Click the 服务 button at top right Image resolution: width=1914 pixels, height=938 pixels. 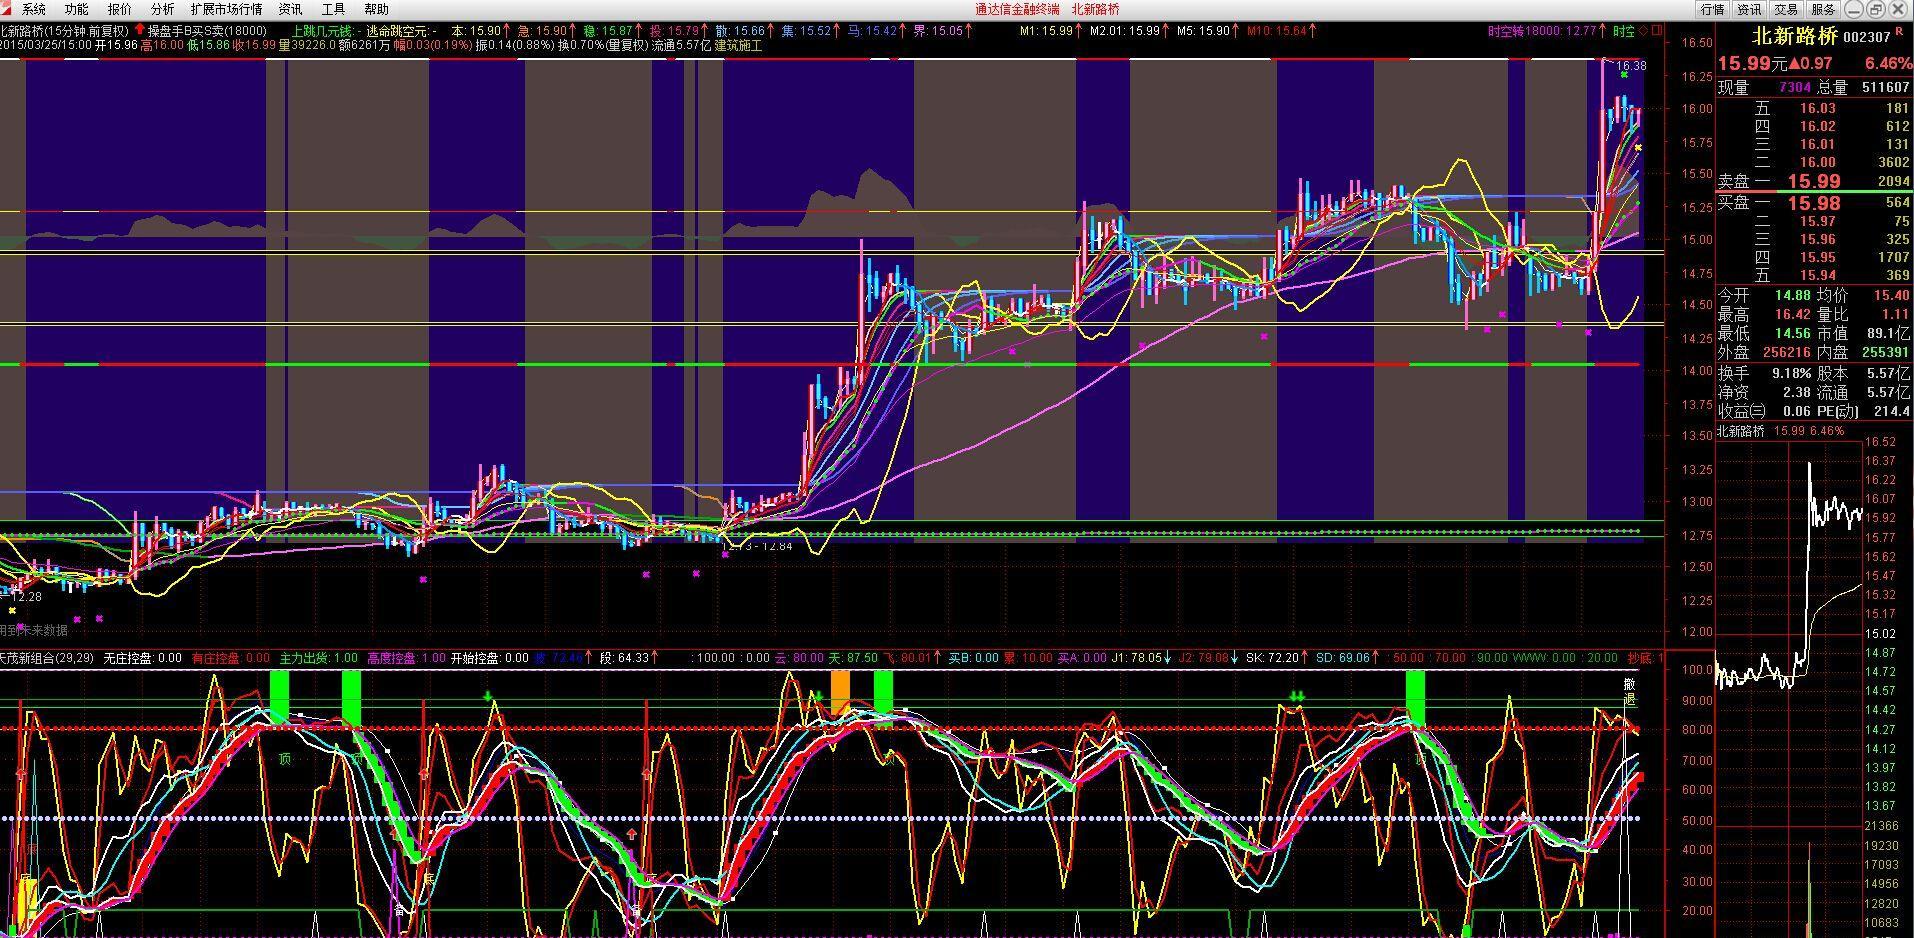click(x=1823, y=9)
